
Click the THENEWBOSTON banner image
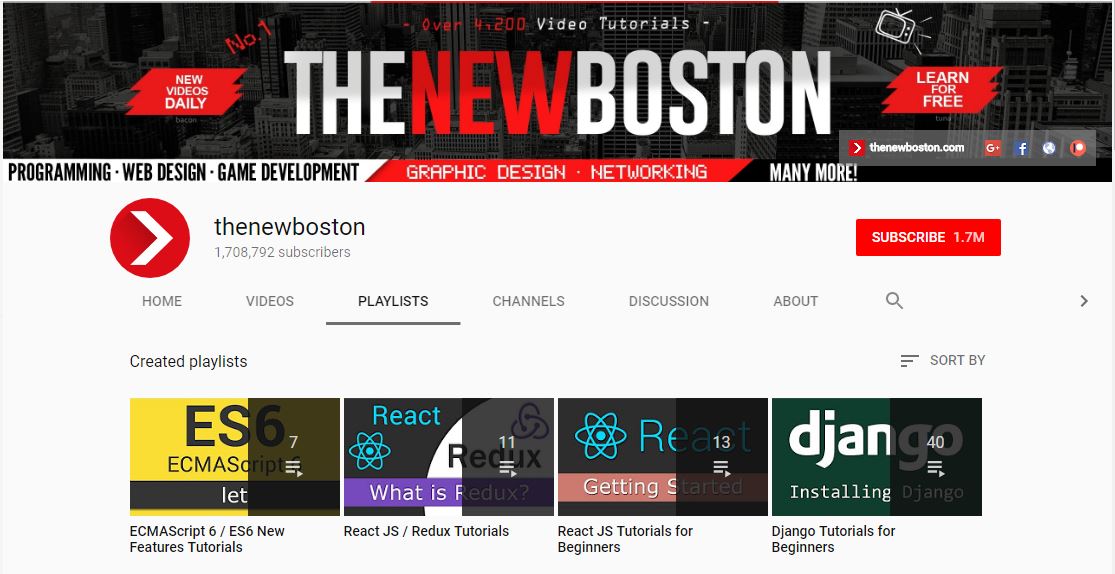click(557, 92)
